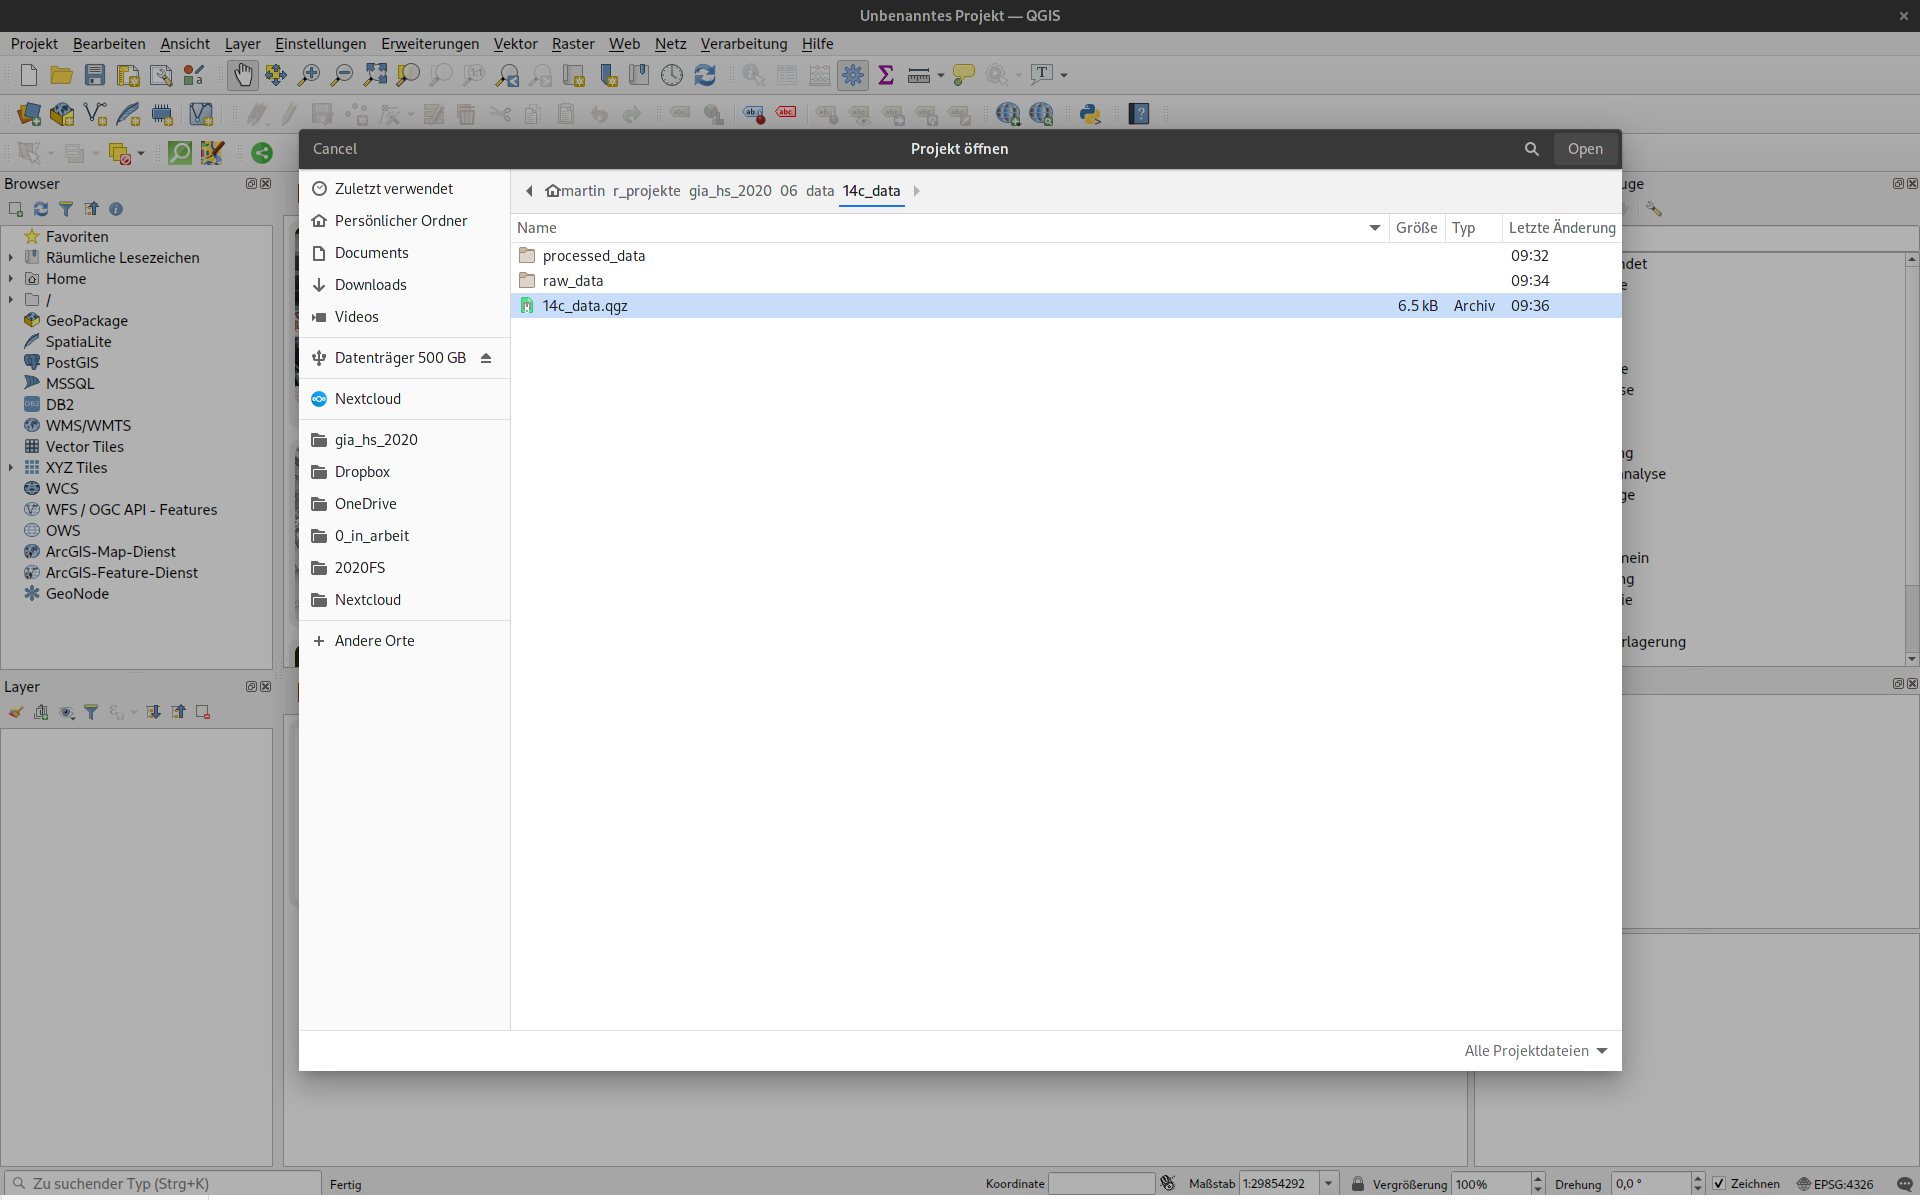Cancel the Projekt öffnen dialog
The image size is (1920, 1200).
click(x=334, y=149)
